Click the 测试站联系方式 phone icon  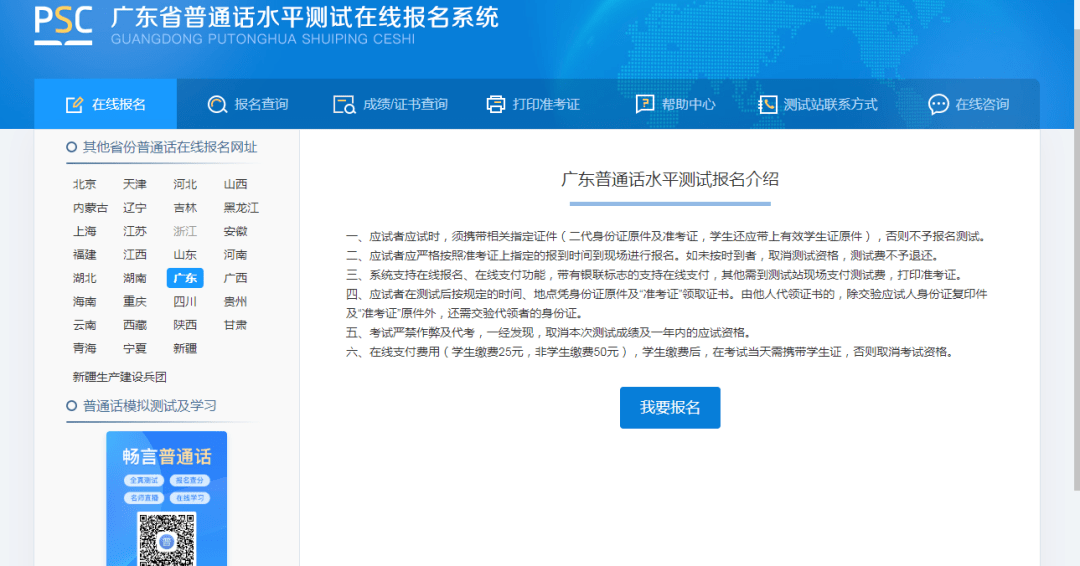[767, 105]
